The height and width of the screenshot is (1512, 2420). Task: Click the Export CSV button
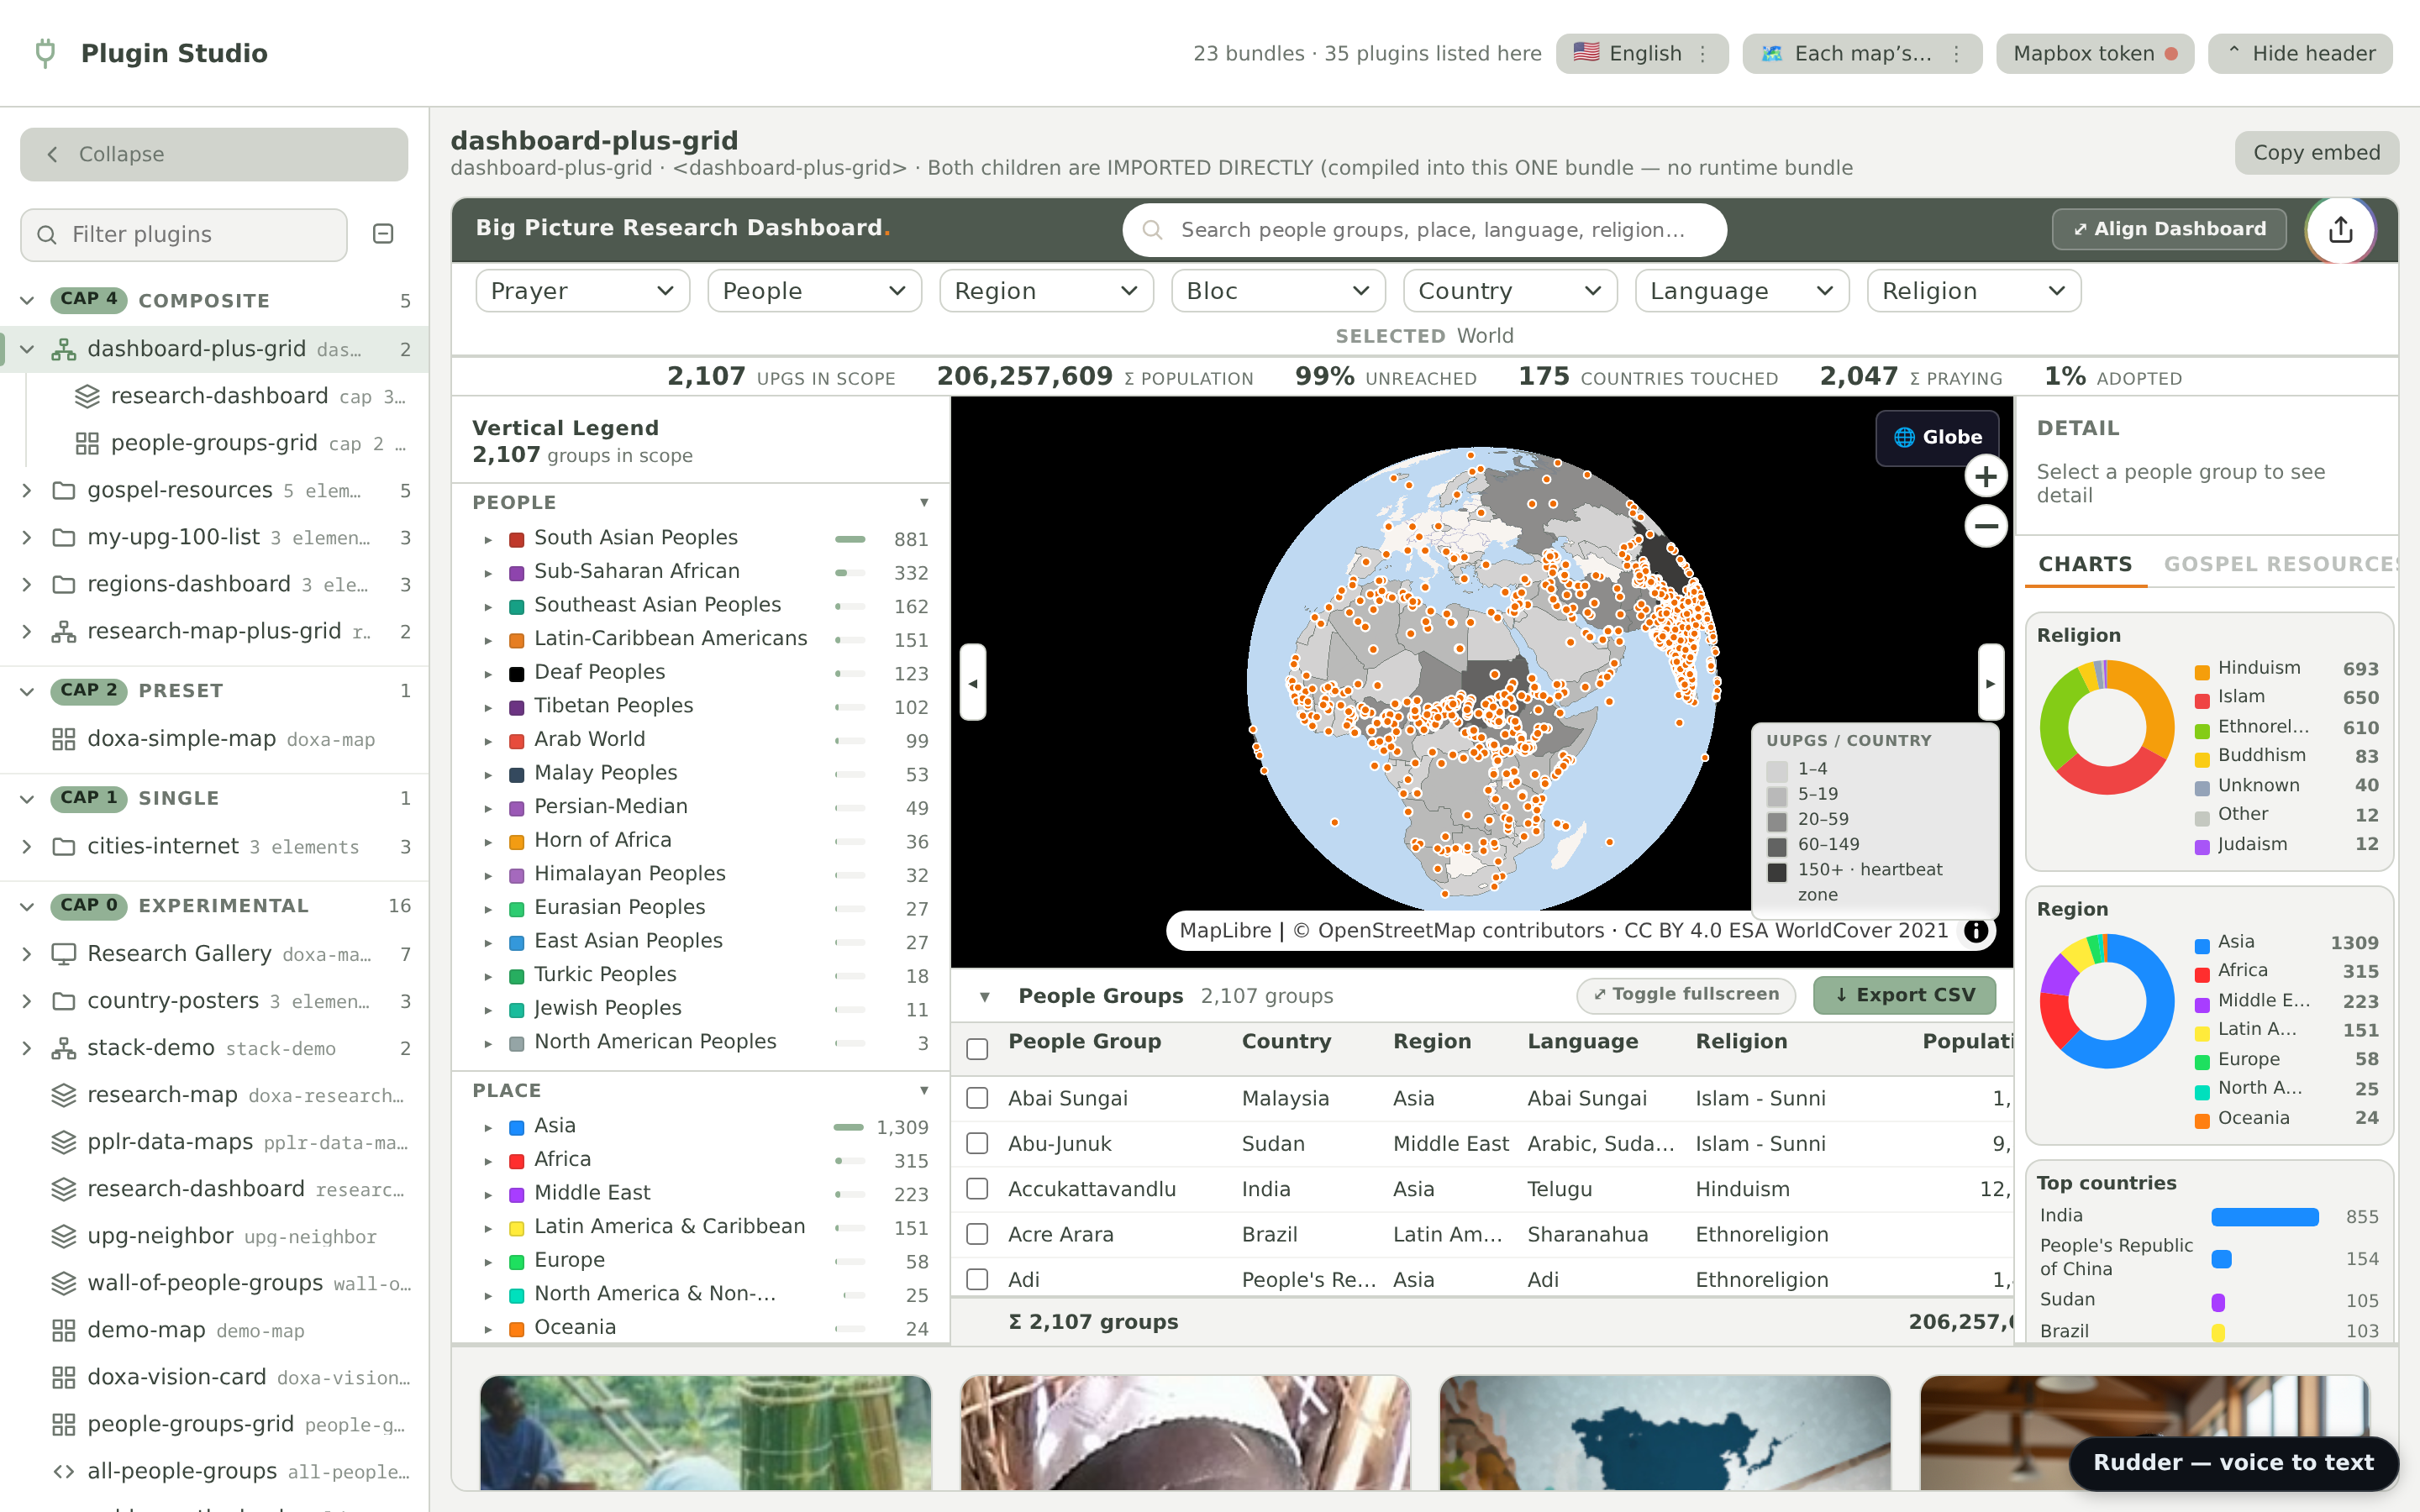coord(1905,995)
